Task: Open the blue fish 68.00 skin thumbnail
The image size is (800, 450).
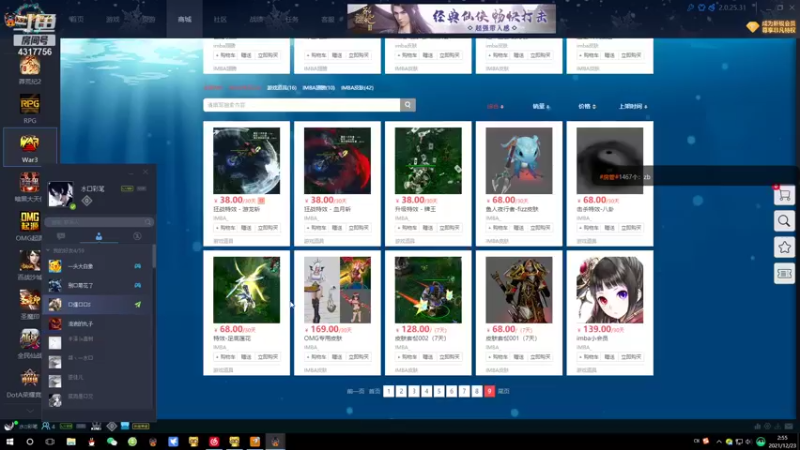Action: point(519,161)
